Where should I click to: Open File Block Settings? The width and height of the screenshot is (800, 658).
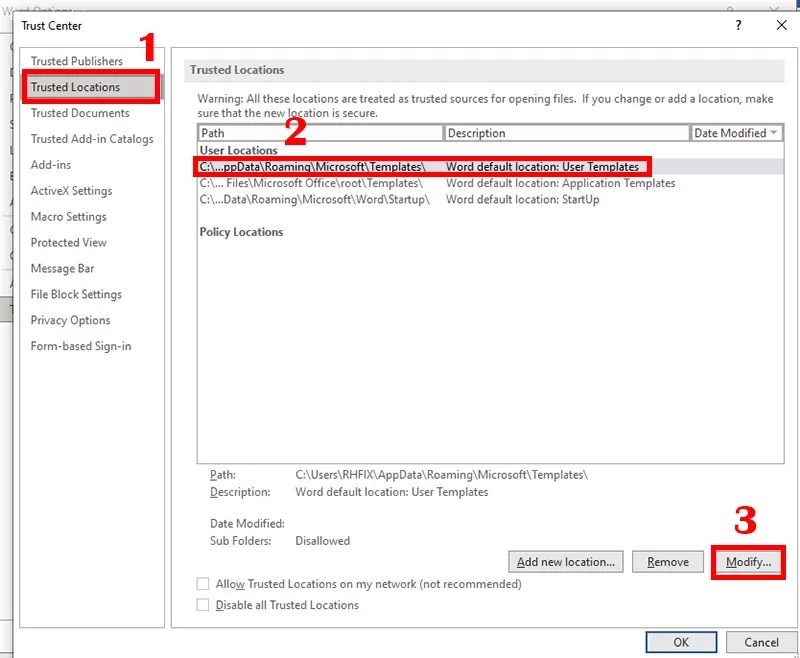76,295
